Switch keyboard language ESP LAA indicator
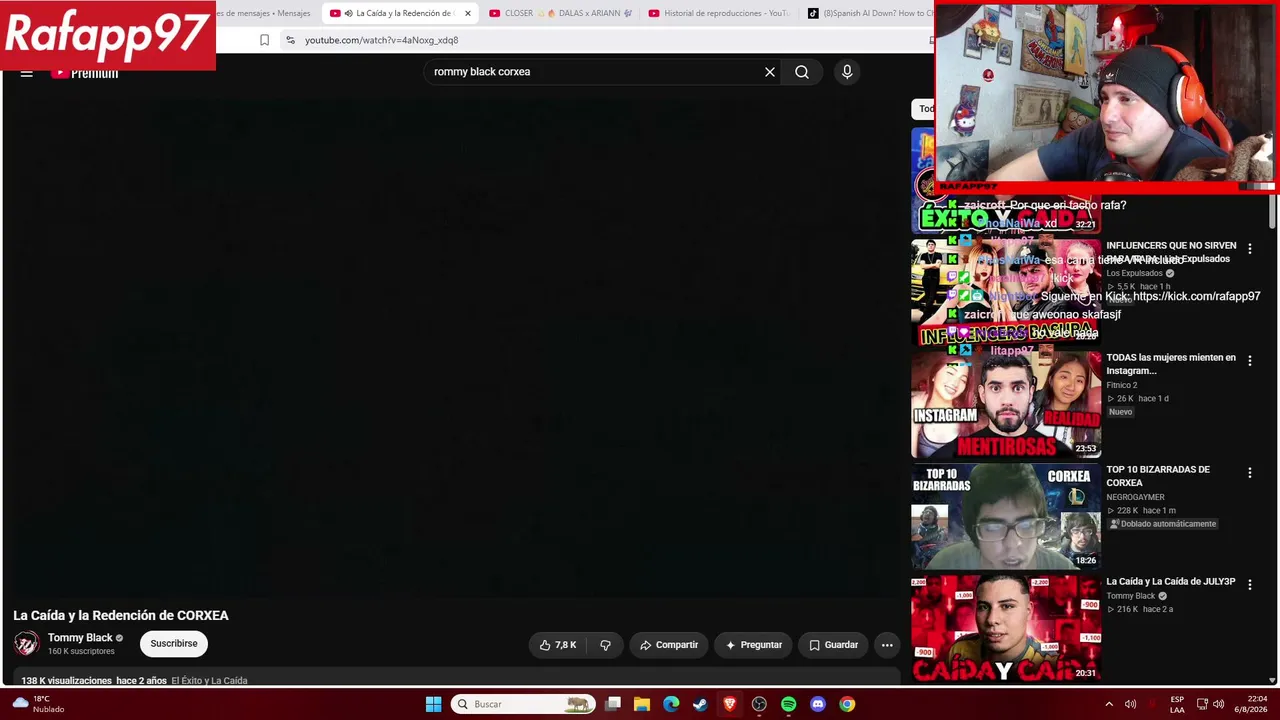The image size is (1280, 720). 1177,704
